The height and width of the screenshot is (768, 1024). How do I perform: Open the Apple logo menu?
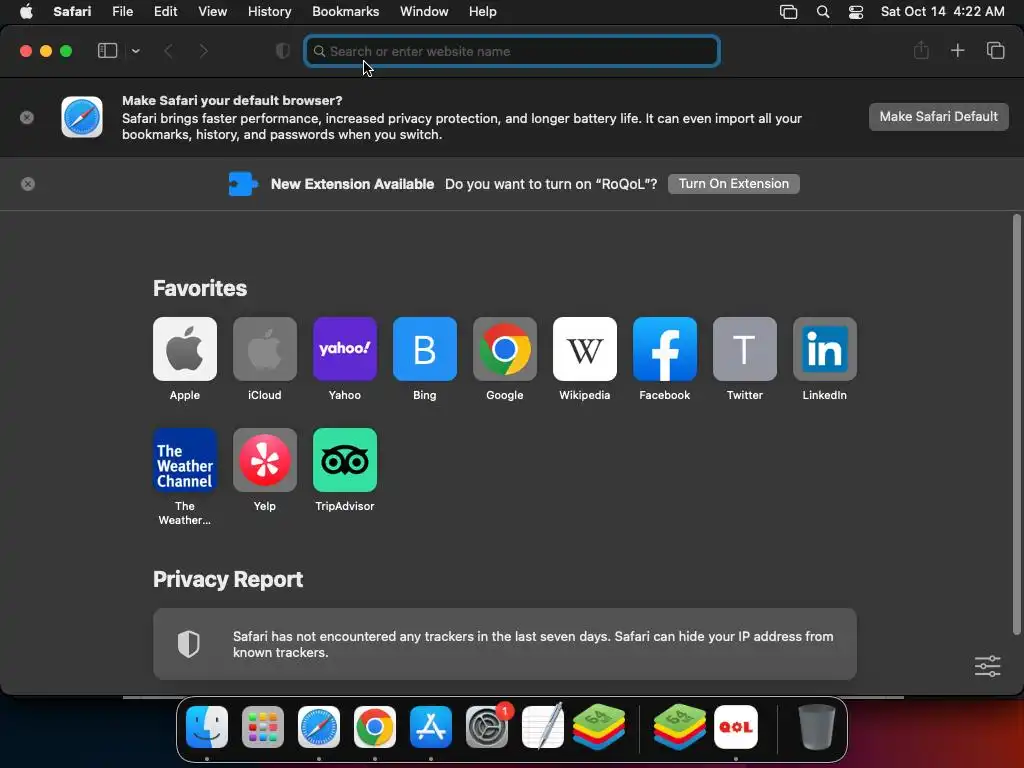(x=26, y=11)
